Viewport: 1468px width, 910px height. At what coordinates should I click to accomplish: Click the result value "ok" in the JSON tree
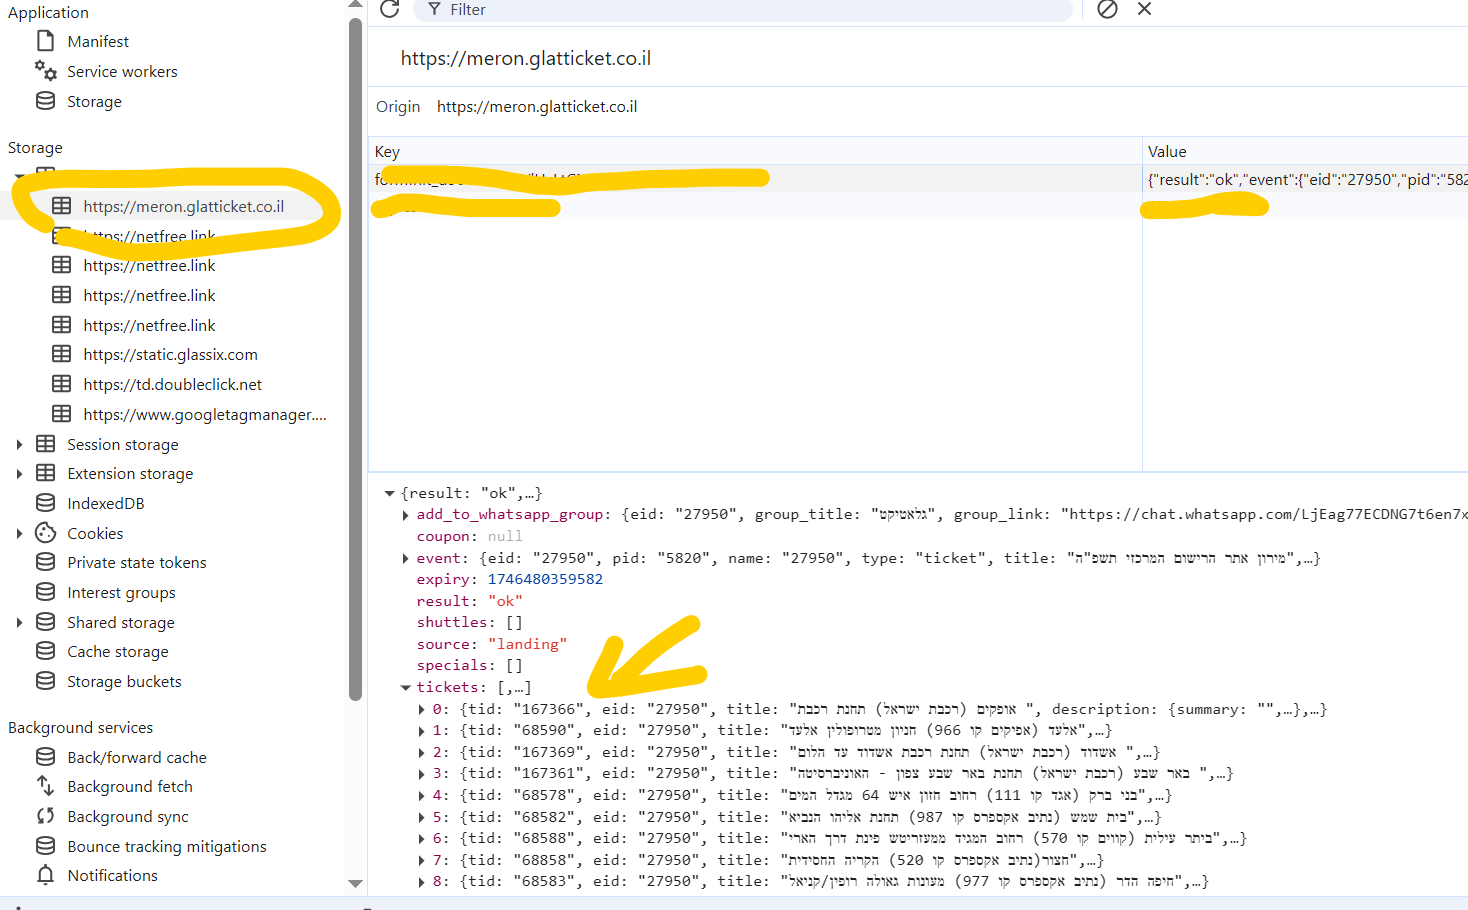[x=505, y=601]
